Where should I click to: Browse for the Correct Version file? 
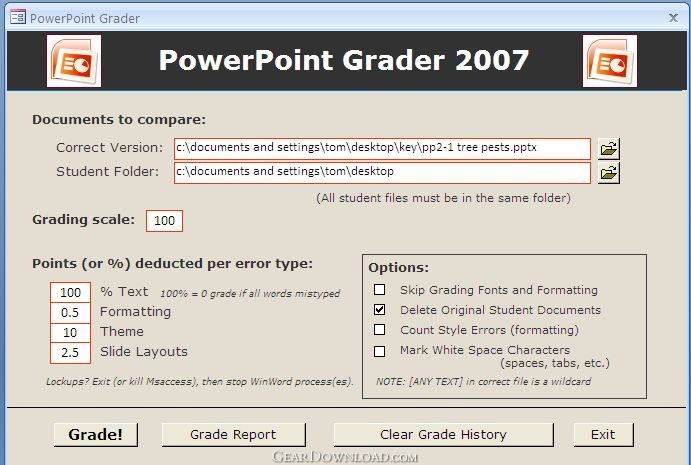[x=609, y=149]
